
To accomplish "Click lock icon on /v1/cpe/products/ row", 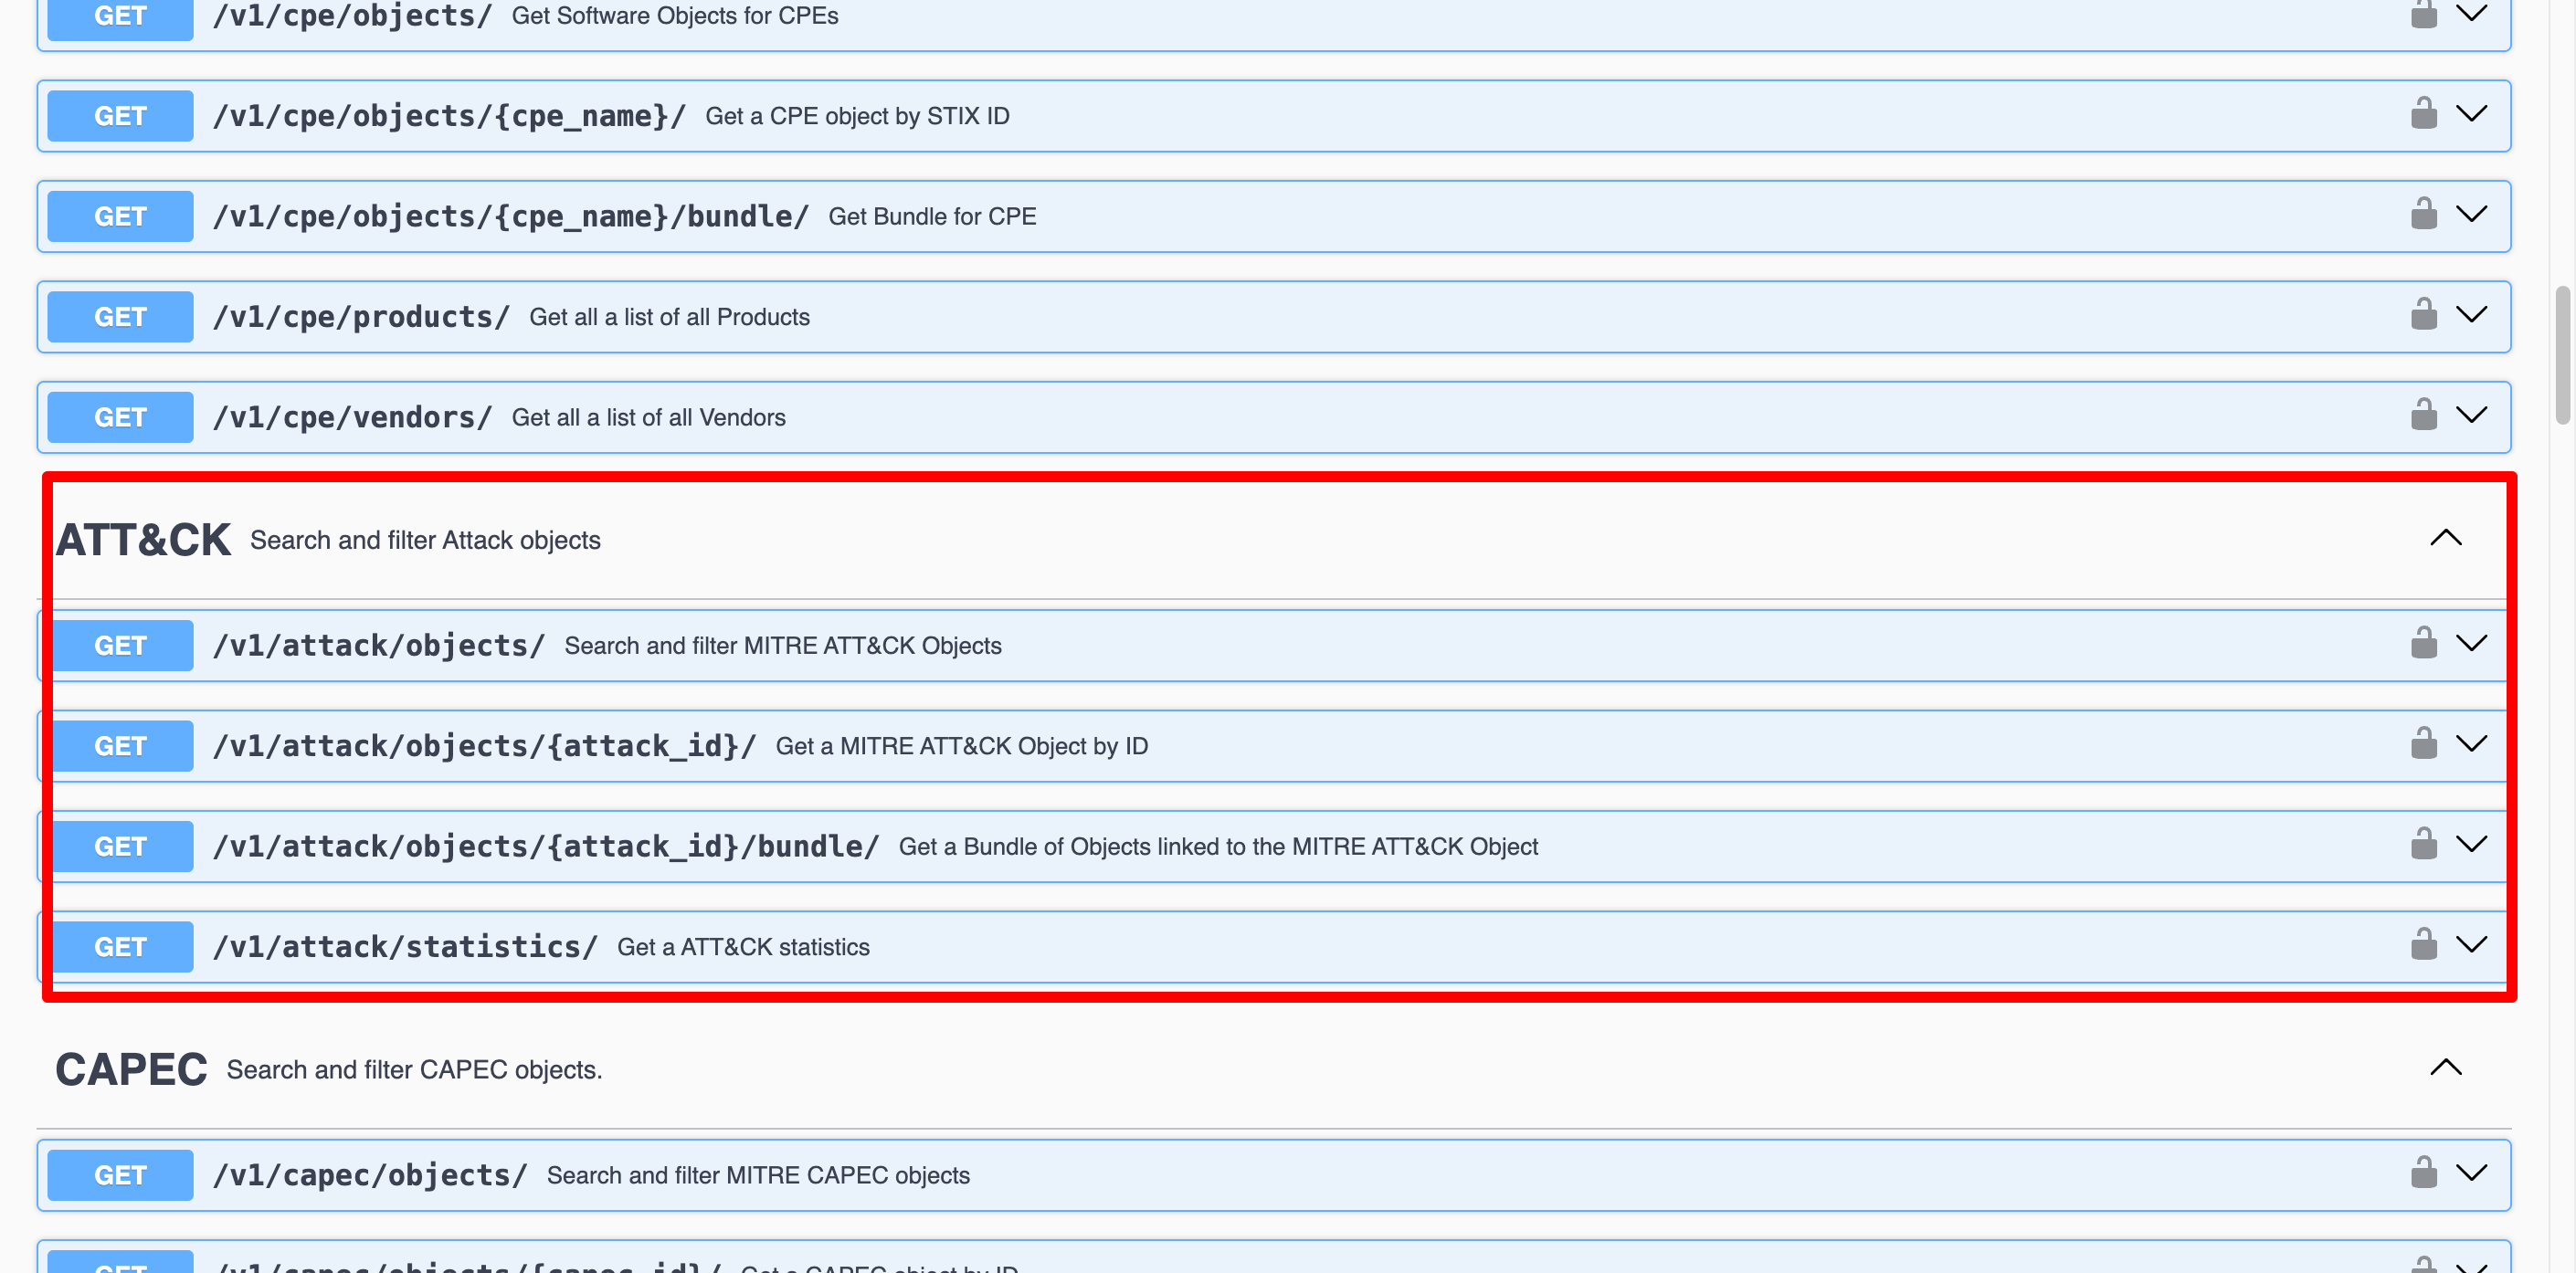I will 2423,315.
